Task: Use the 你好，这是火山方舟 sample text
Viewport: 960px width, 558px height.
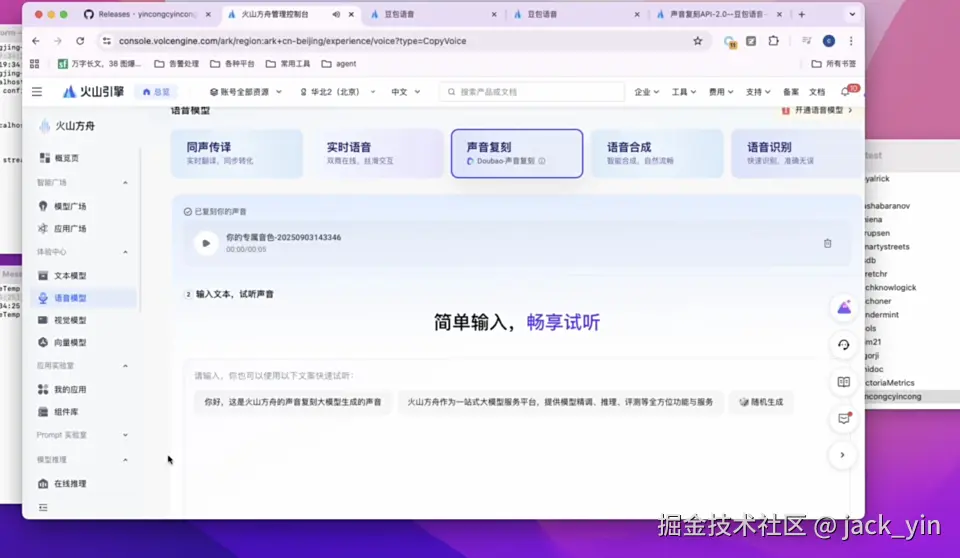Action: click(x=292, y=402)
